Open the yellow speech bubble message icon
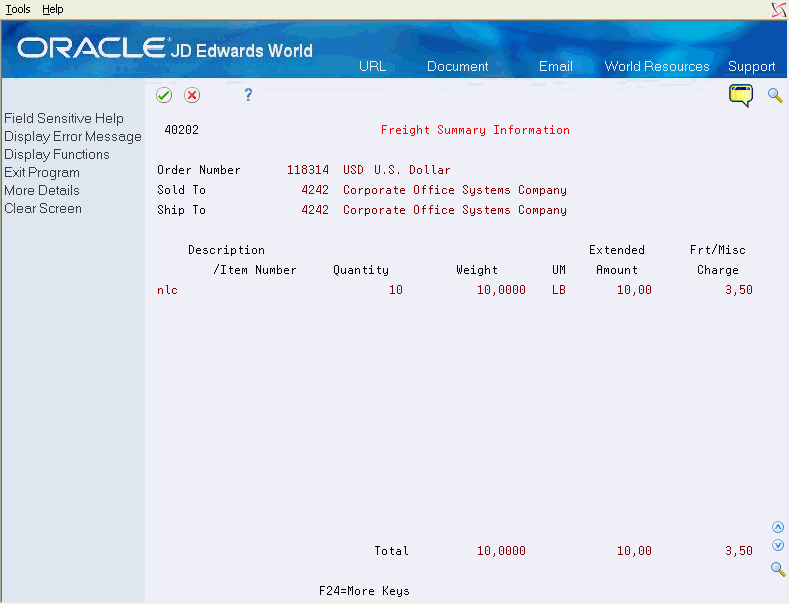Viewport: 789px width, 604px height. 741,95
